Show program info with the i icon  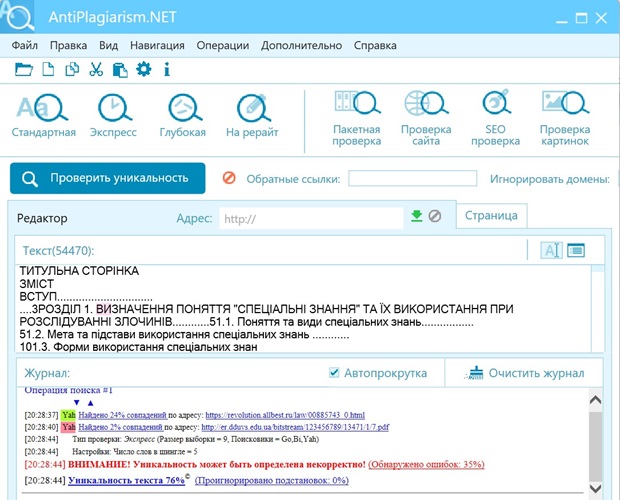(x=167, y=70)
